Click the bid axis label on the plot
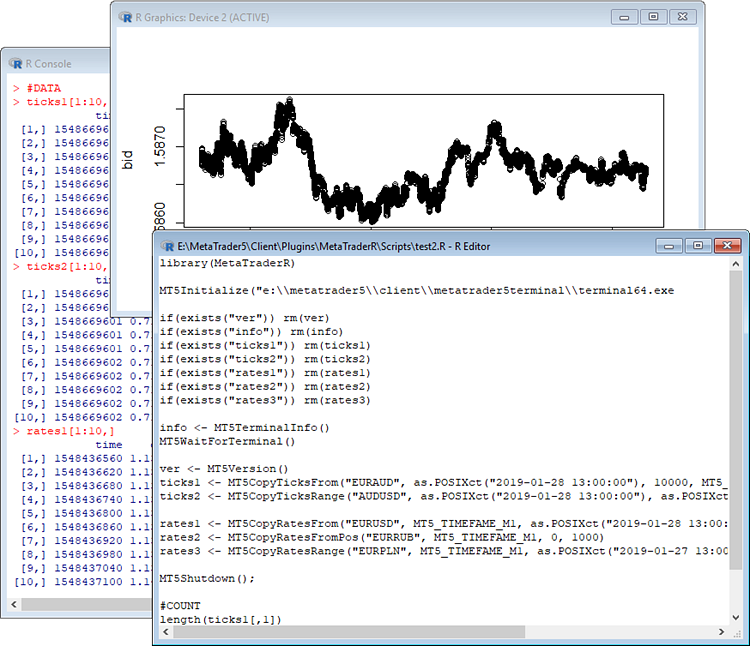 pyautogui.click(x=127, y=159)
